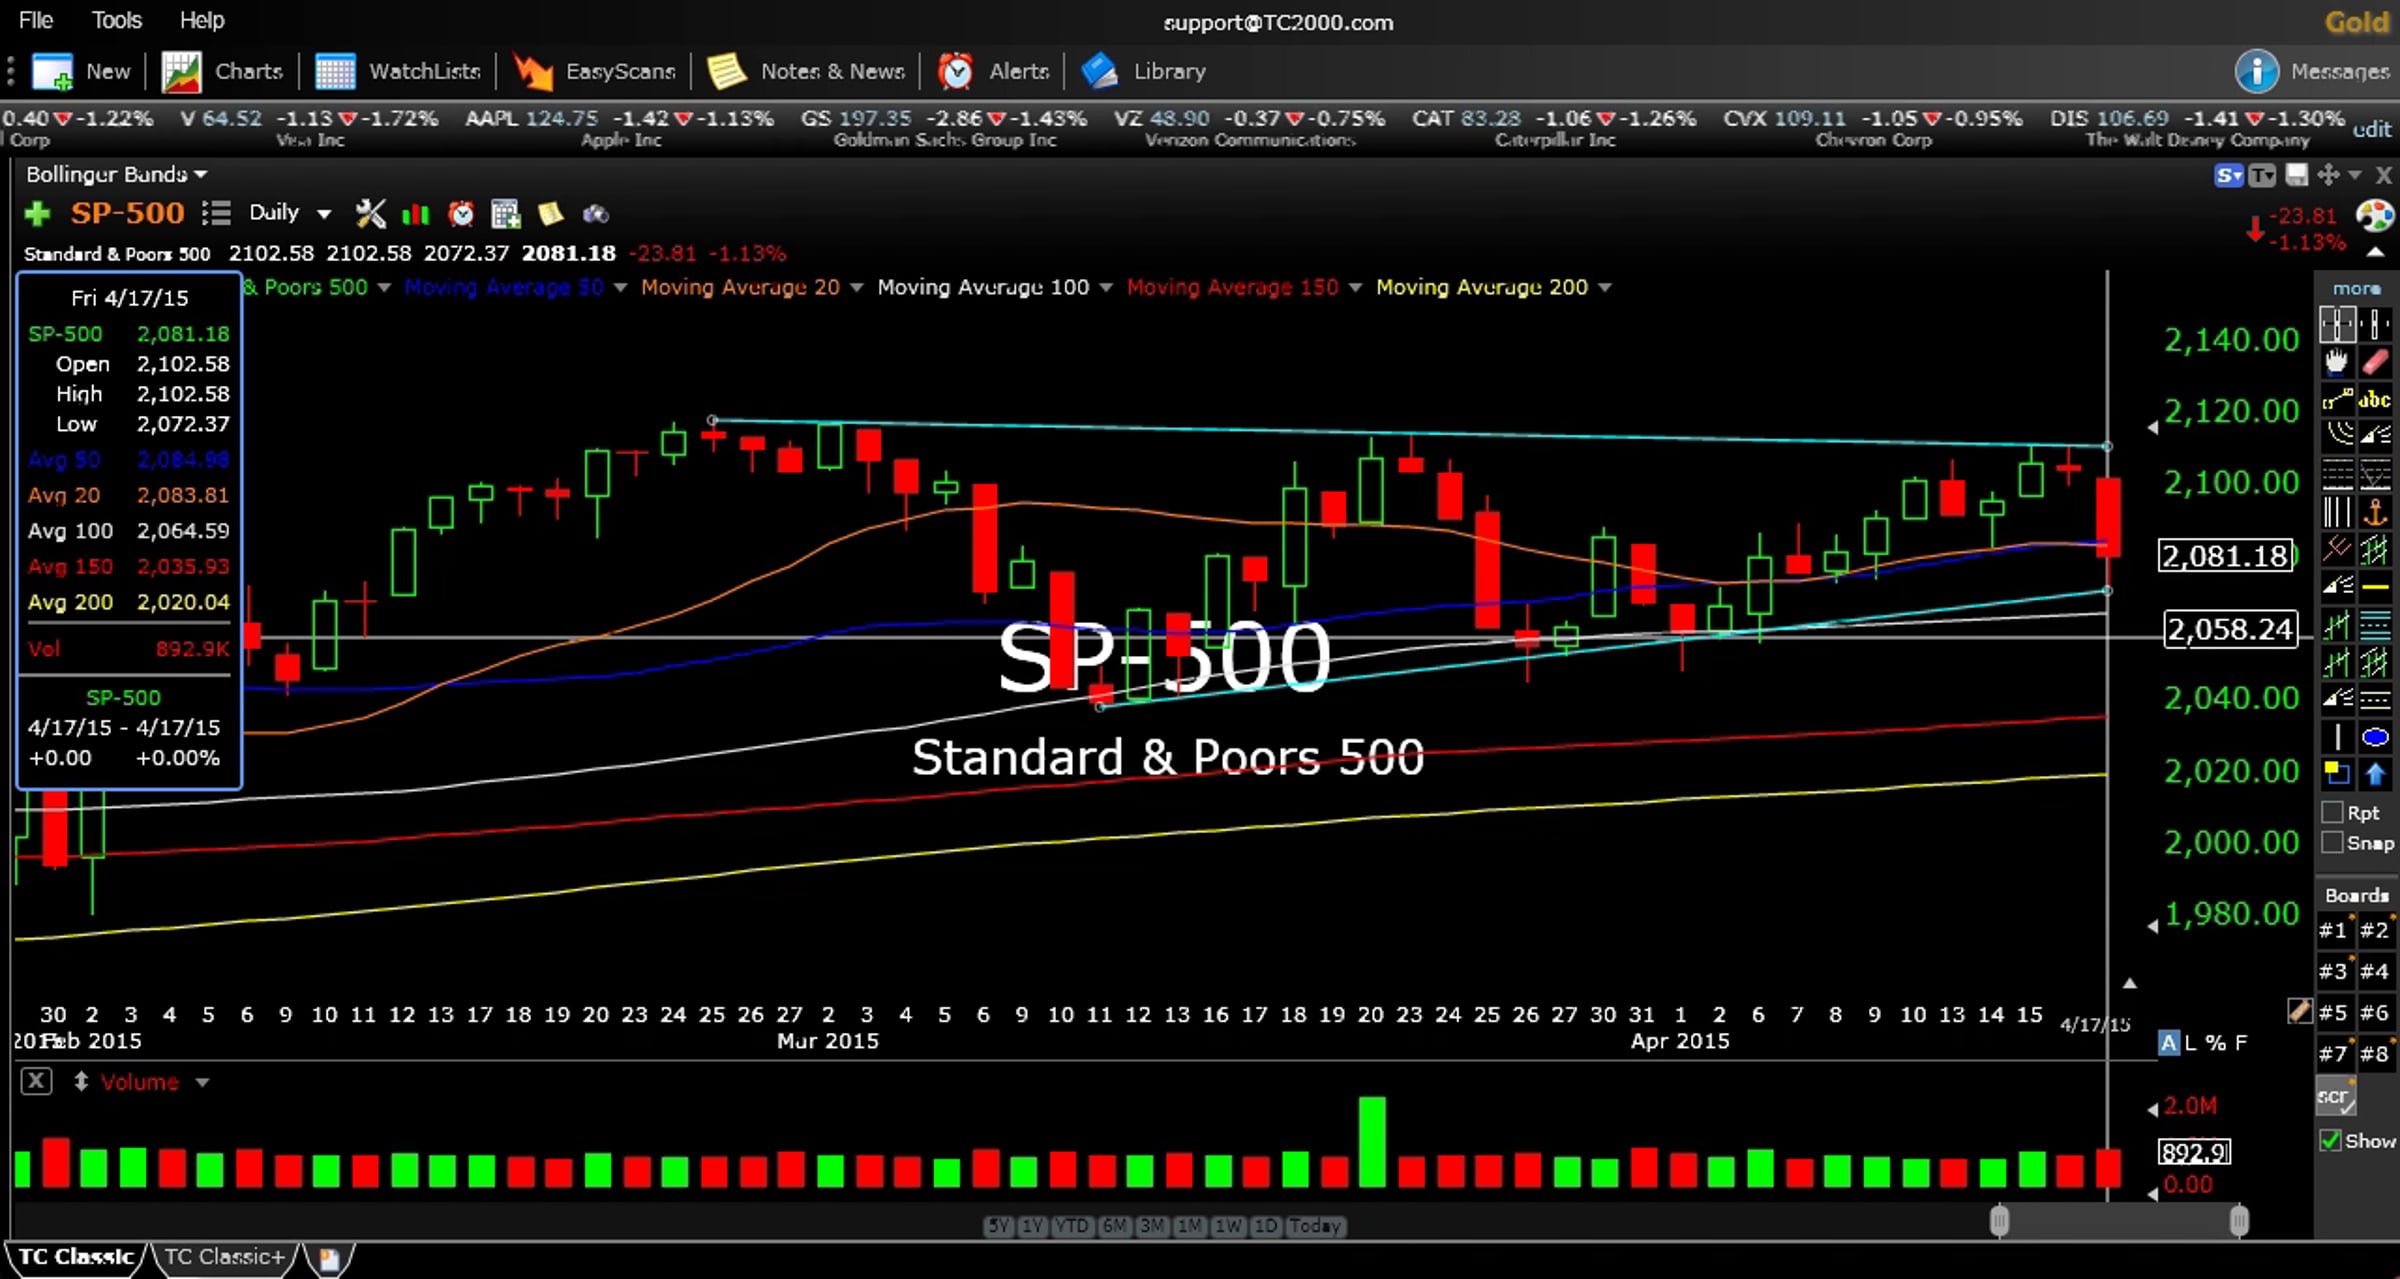The width and height of the screenshot is (2400, 1279).
Task: Toggle the A arithmetic scale button
Action: tap(2168, 1043)
